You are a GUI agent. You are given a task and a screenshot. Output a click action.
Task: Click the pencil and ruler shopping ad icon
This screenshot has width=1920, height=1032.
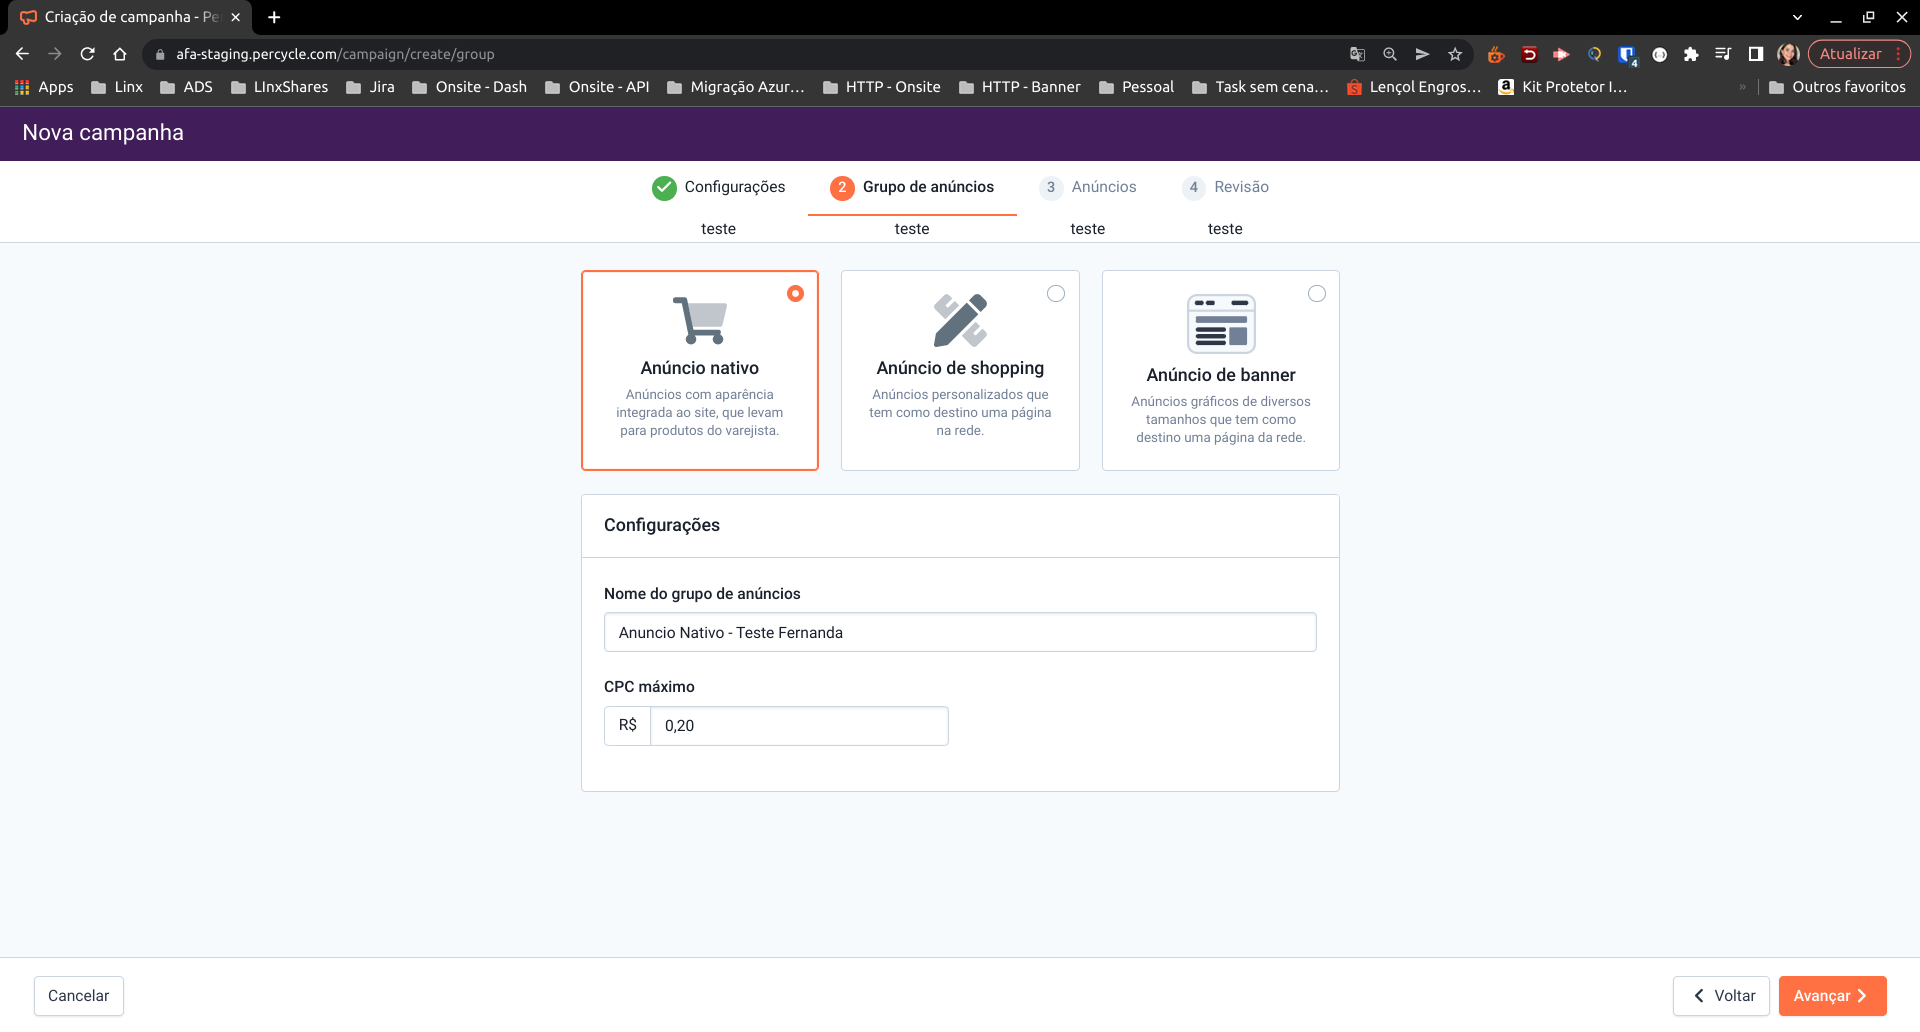(x=960, y=320)
